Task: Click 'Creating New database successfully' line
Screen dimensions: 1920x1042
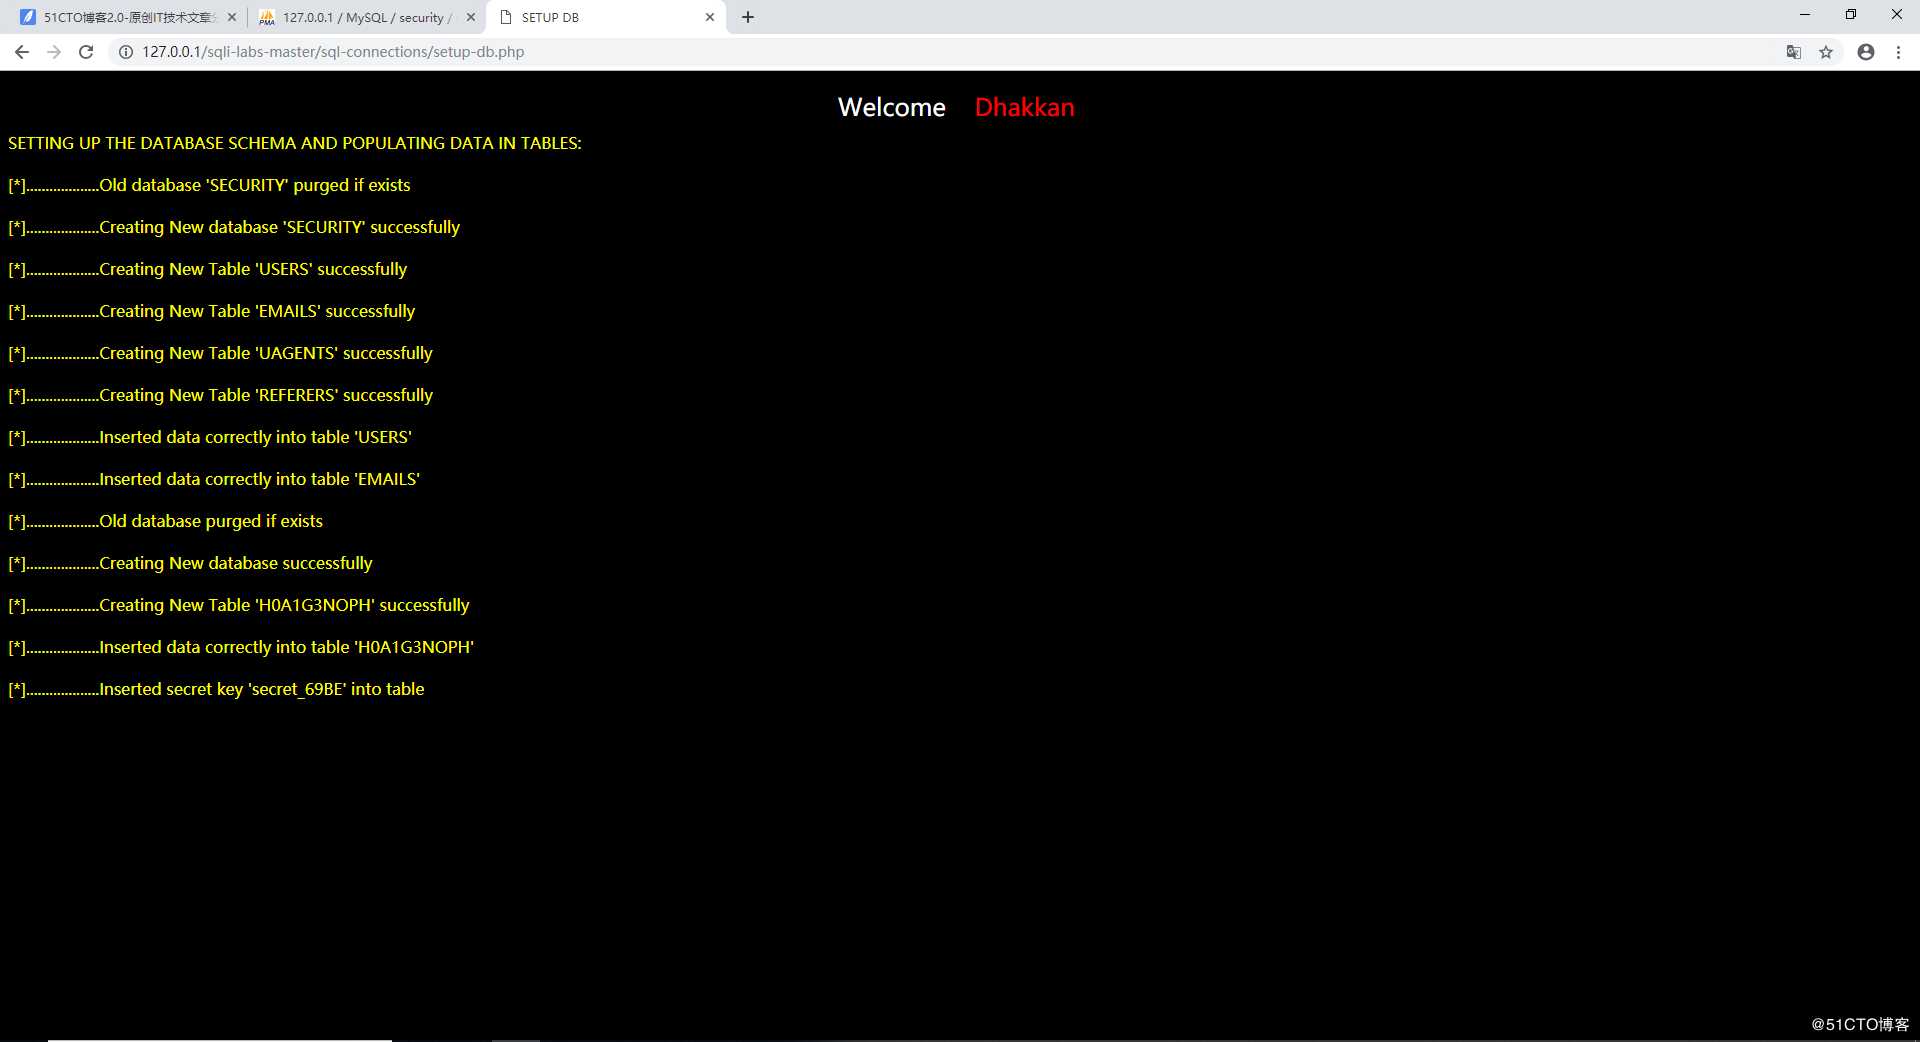Action: click(x=190, y=563)
